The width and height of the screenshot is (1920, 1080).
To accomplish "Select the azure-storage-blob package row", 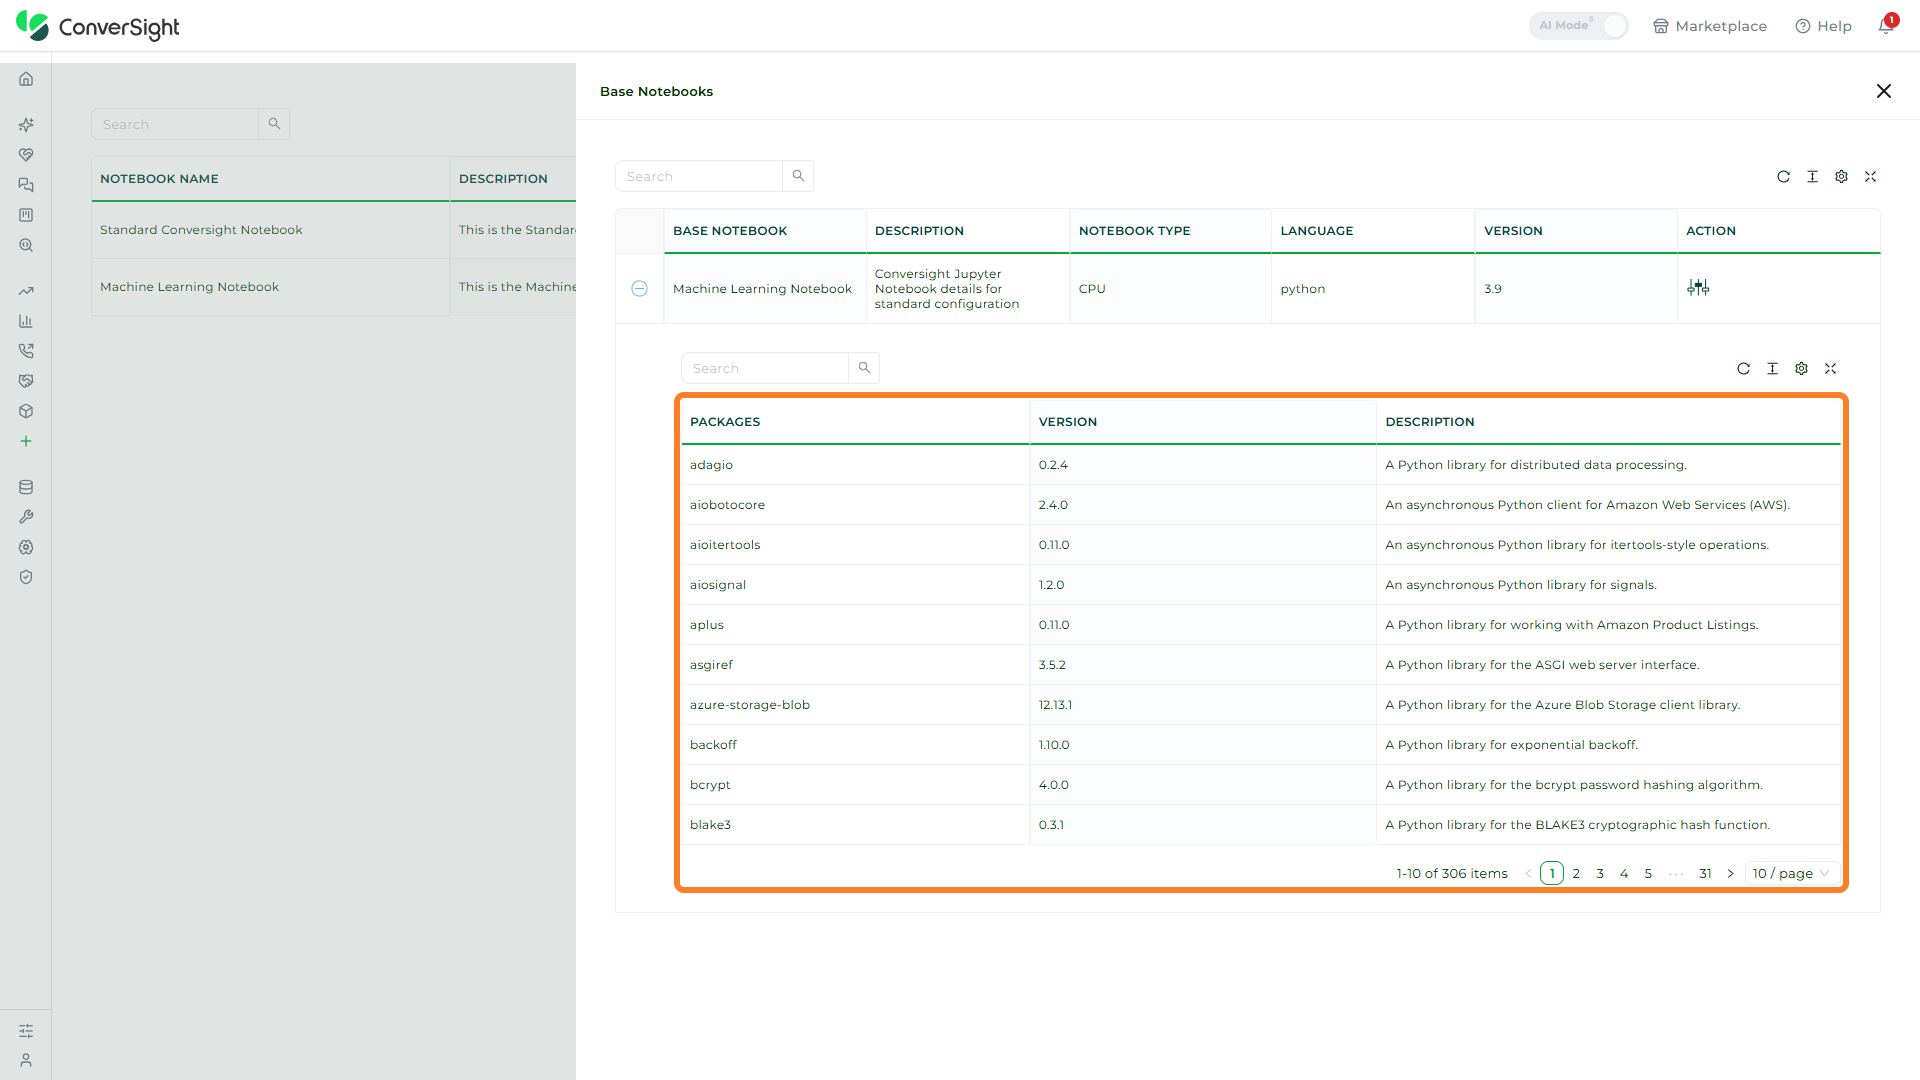I will [1260, 705].
